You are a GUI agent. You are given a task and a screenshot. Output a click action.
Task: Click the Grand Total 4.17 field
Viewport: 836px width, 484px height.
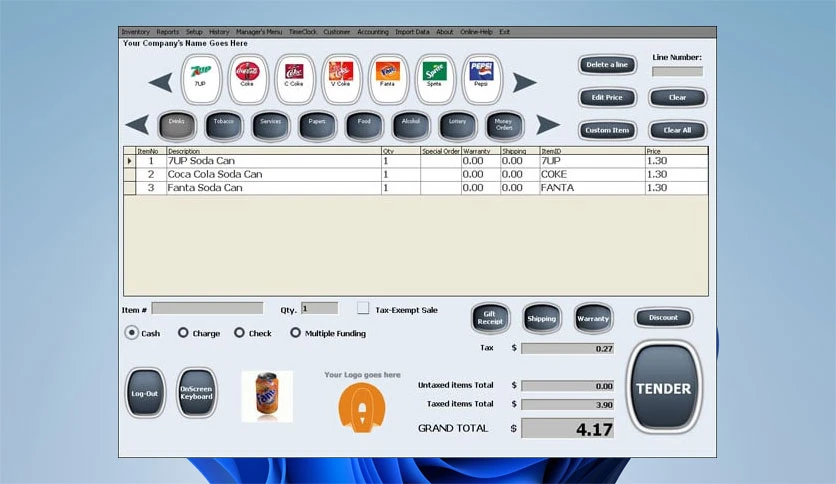(567, 428)
